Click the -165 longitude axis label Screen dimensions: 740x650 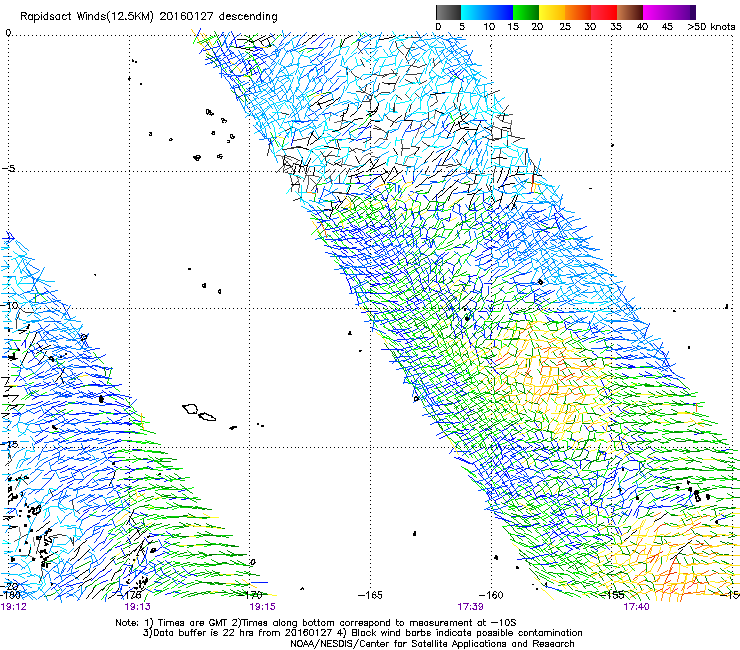coord(370,595)
